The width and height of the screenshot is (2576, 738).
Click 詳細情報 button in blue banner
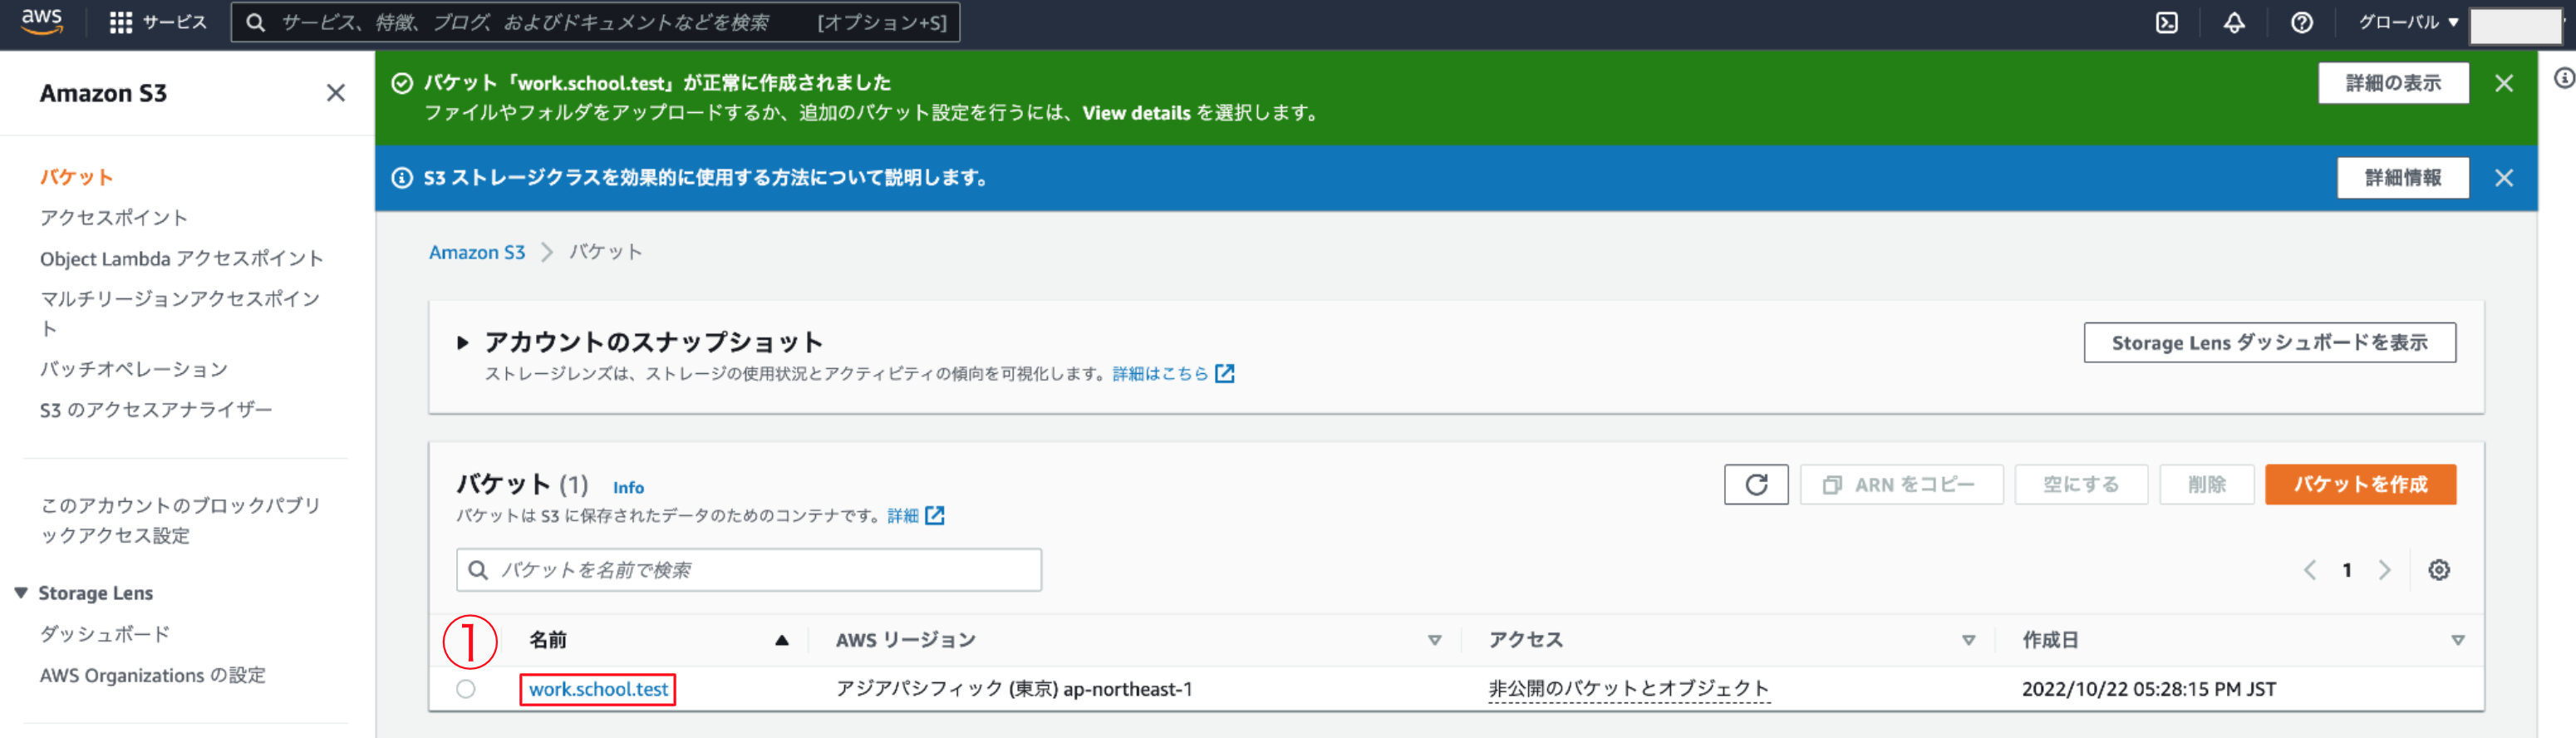point(2402,178)
